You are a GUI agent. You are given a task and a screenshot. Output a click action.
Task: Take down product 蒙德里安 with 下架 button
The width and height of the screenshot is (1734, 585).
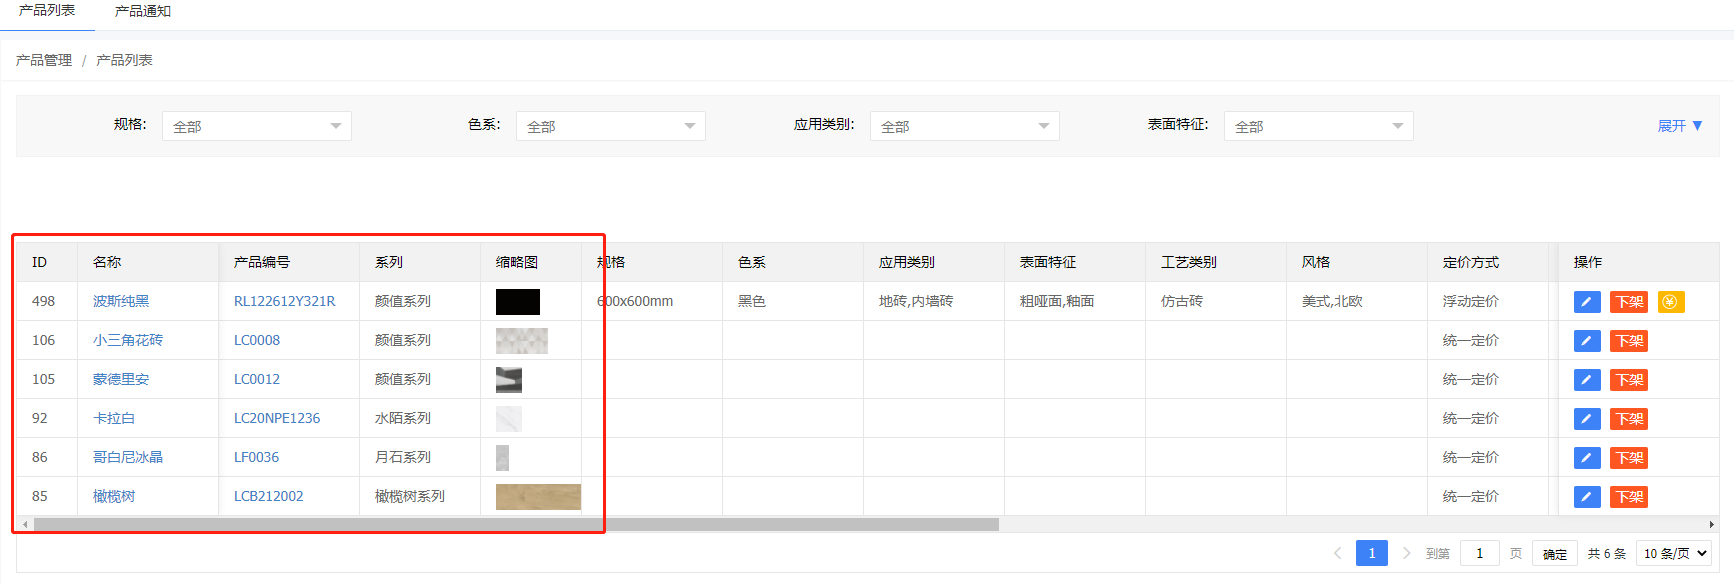tap(1629, 380)
